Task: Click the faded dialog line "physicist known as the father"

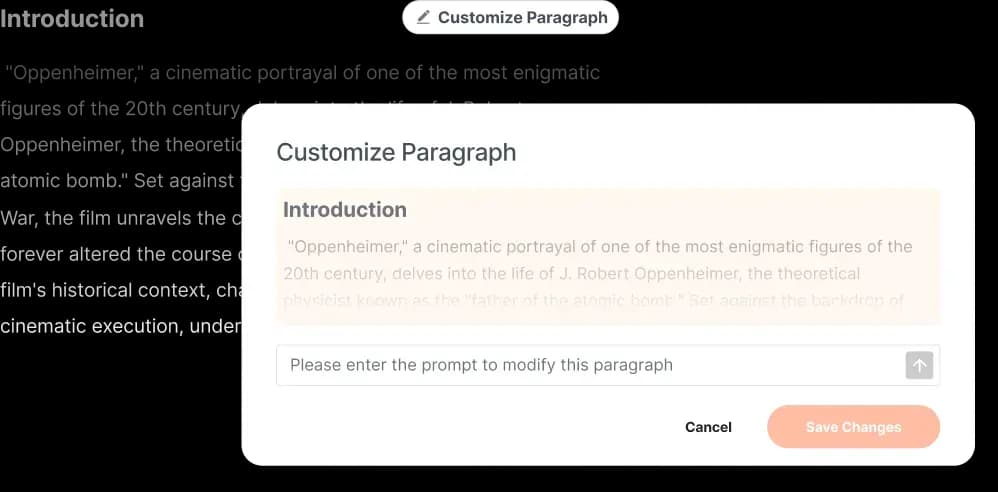Action: click(x=593, y=300)
